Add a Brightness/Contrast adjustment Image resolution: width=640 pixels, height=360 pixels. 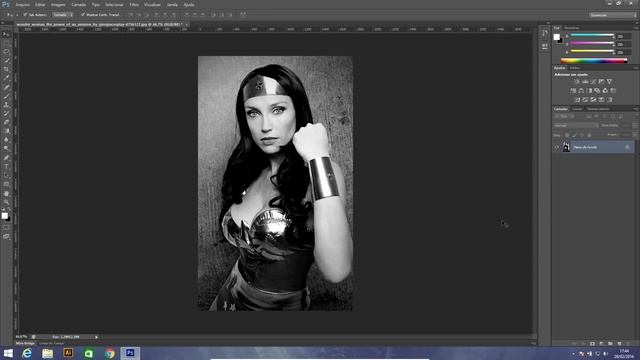coord(577,82)
